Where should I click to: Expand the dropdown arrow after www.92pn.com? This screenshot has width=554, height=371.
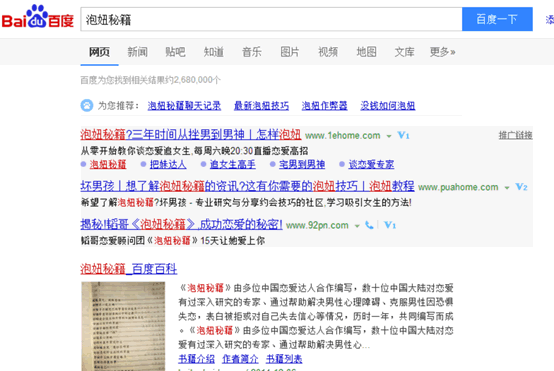tap(357, 226)
